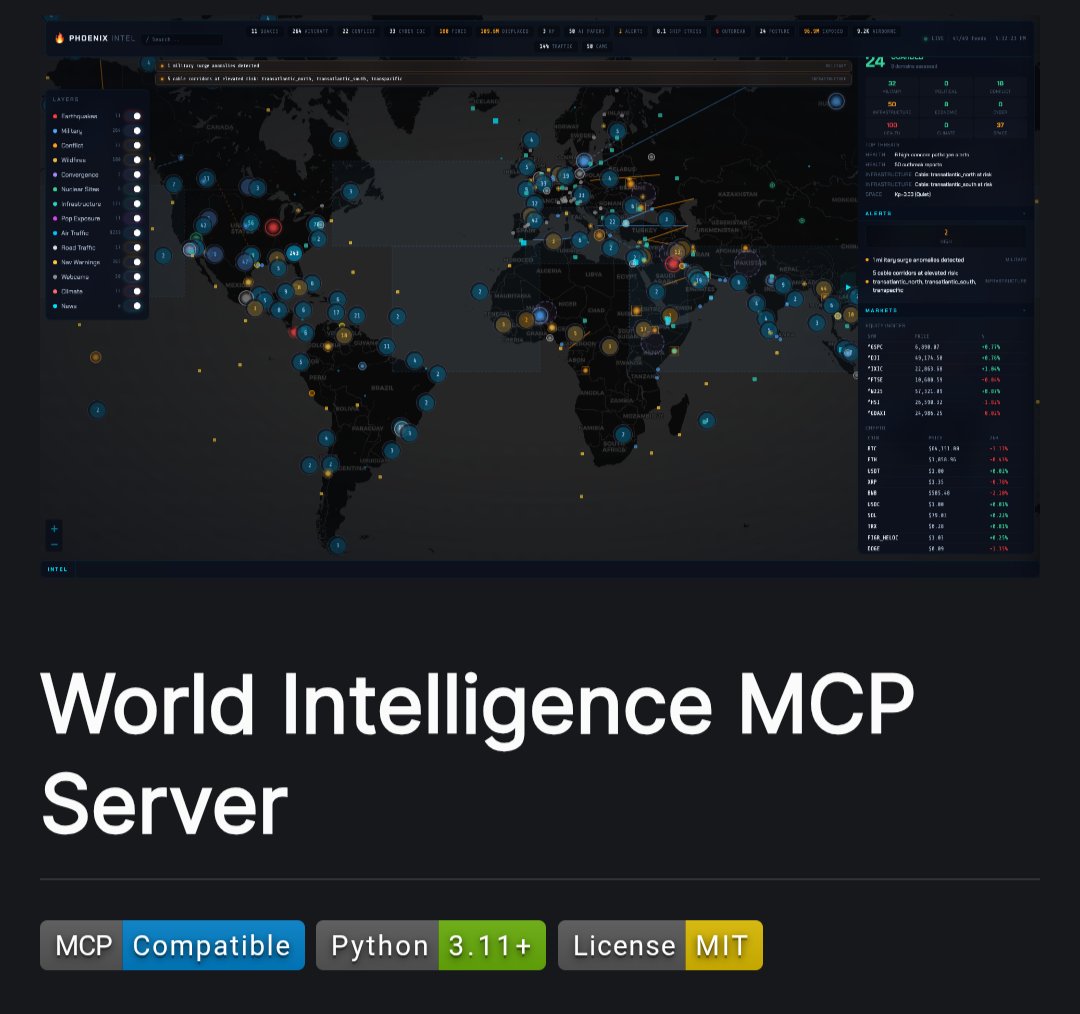
Task: Toggle the Infrastructure layer switch
Action: pyautogui.click(x=134, y=204)
